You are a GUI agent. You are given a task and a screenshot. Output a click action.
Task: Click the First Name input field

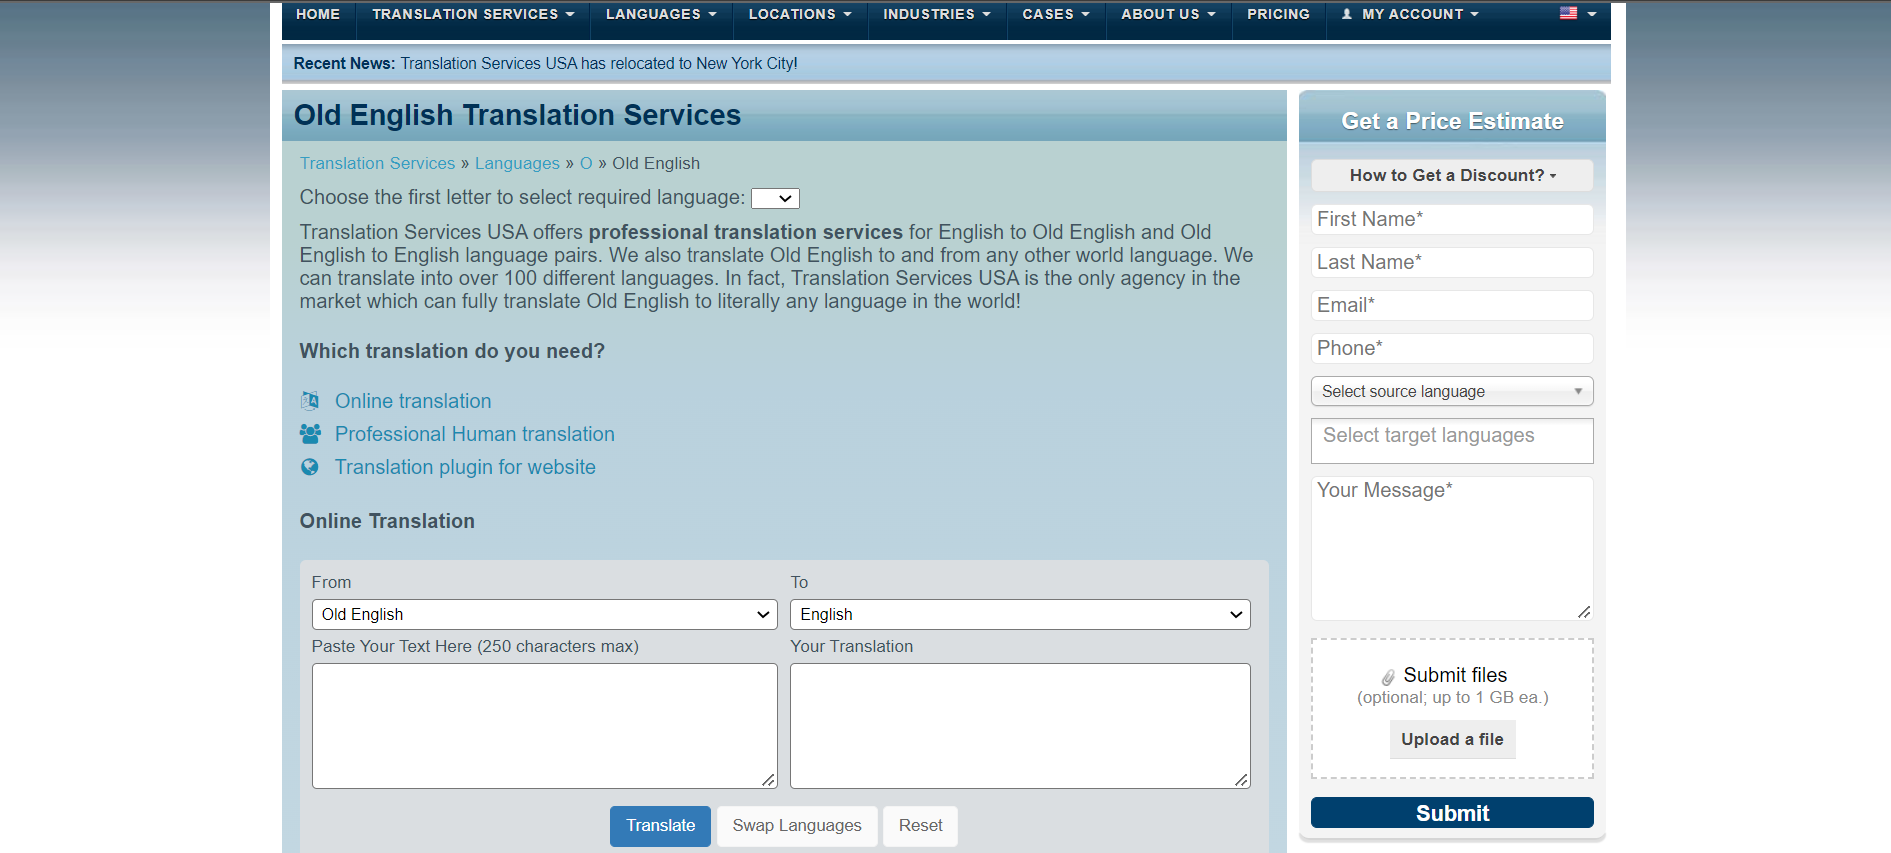1452,219
